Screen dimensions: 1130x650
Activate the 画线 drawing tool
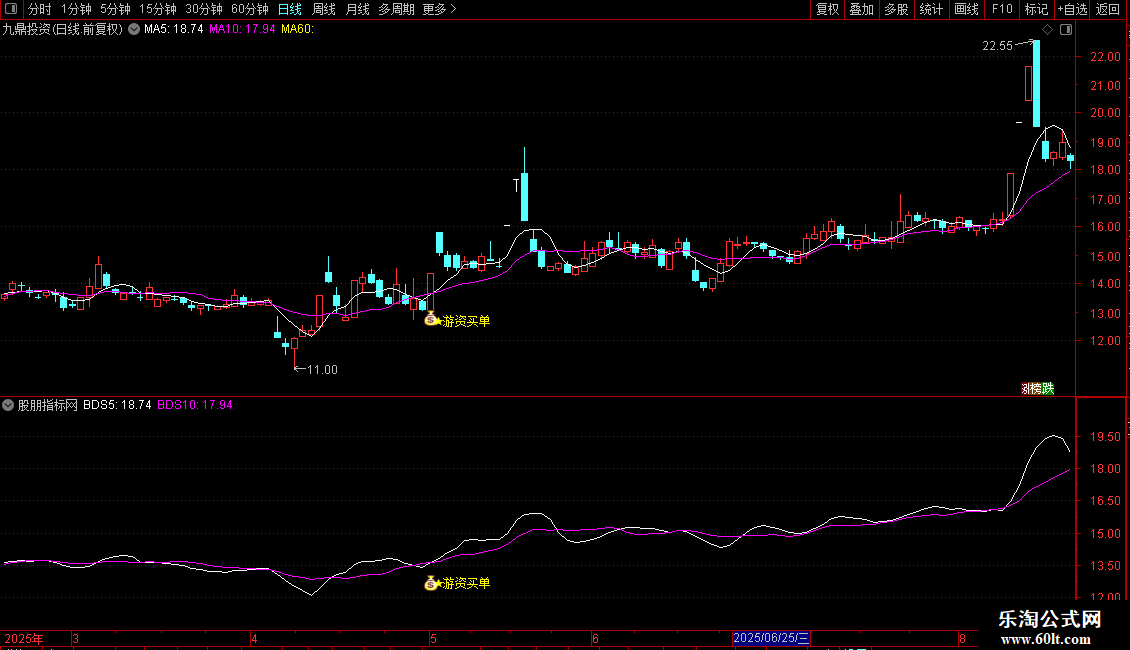(966, 9)
